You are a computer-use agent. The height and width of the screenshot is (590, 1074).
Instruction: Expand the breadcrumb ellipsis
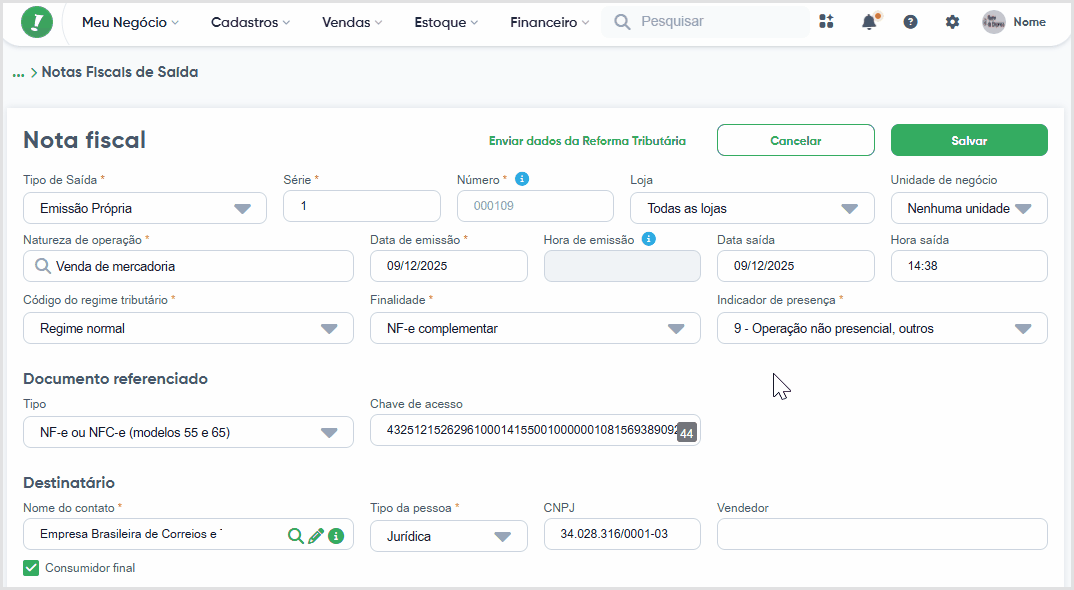18,73
